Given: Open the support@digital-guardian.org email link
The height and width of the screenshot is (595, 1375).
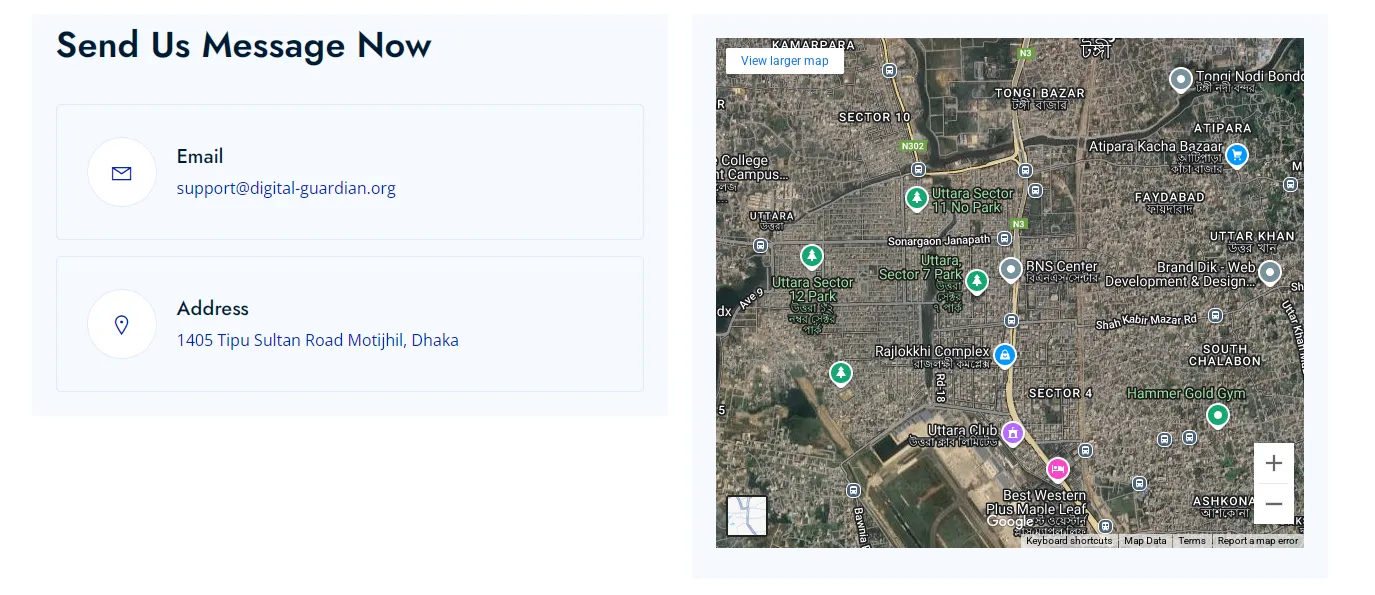Looking at the screenshot, I should pos(286,188).
